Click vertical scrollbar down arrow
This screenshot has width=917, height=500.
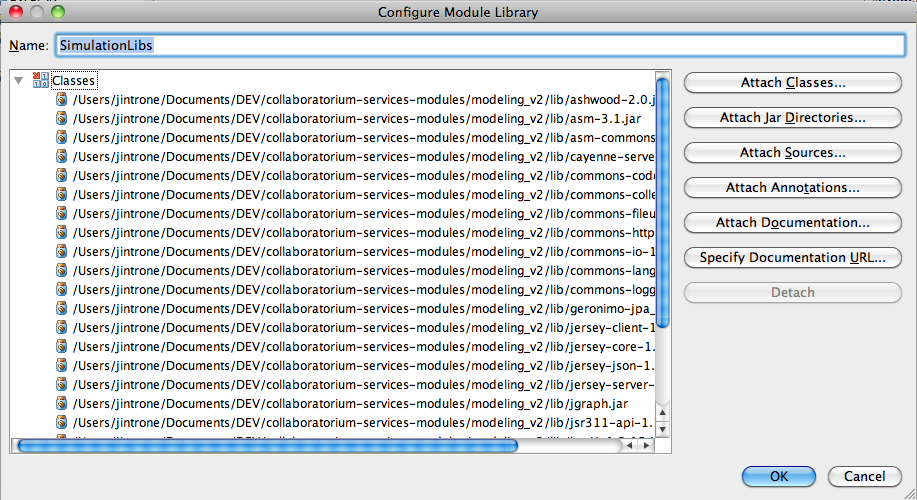click(663, 430)
